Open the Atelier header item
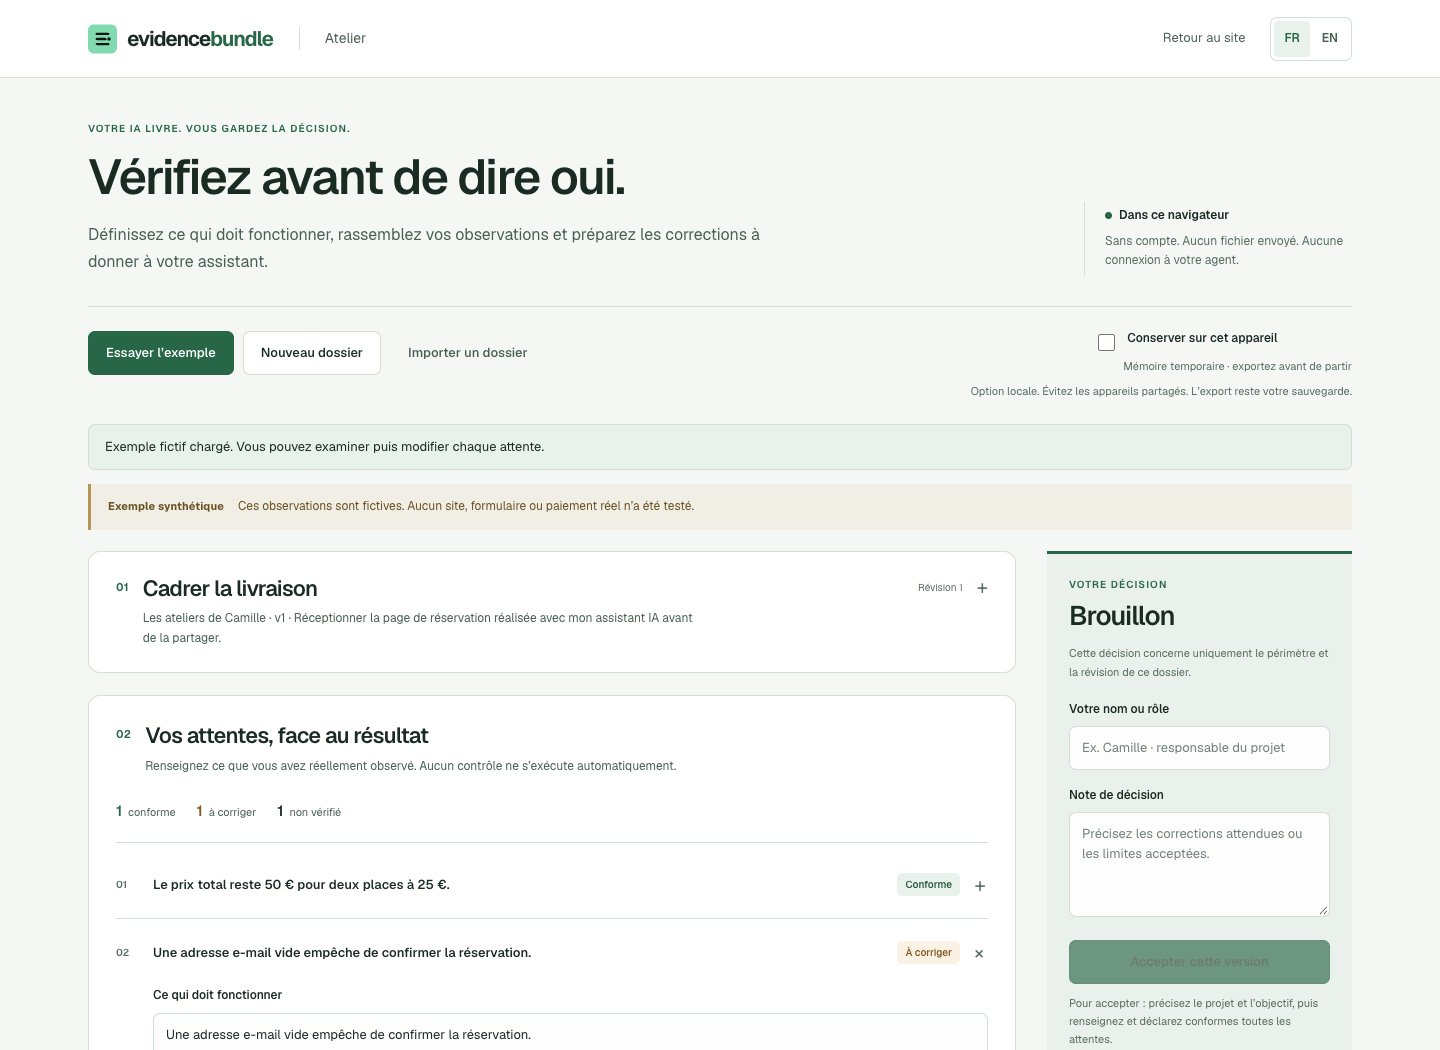Viewport: 1440px width, 1050px height. (345, 38)
